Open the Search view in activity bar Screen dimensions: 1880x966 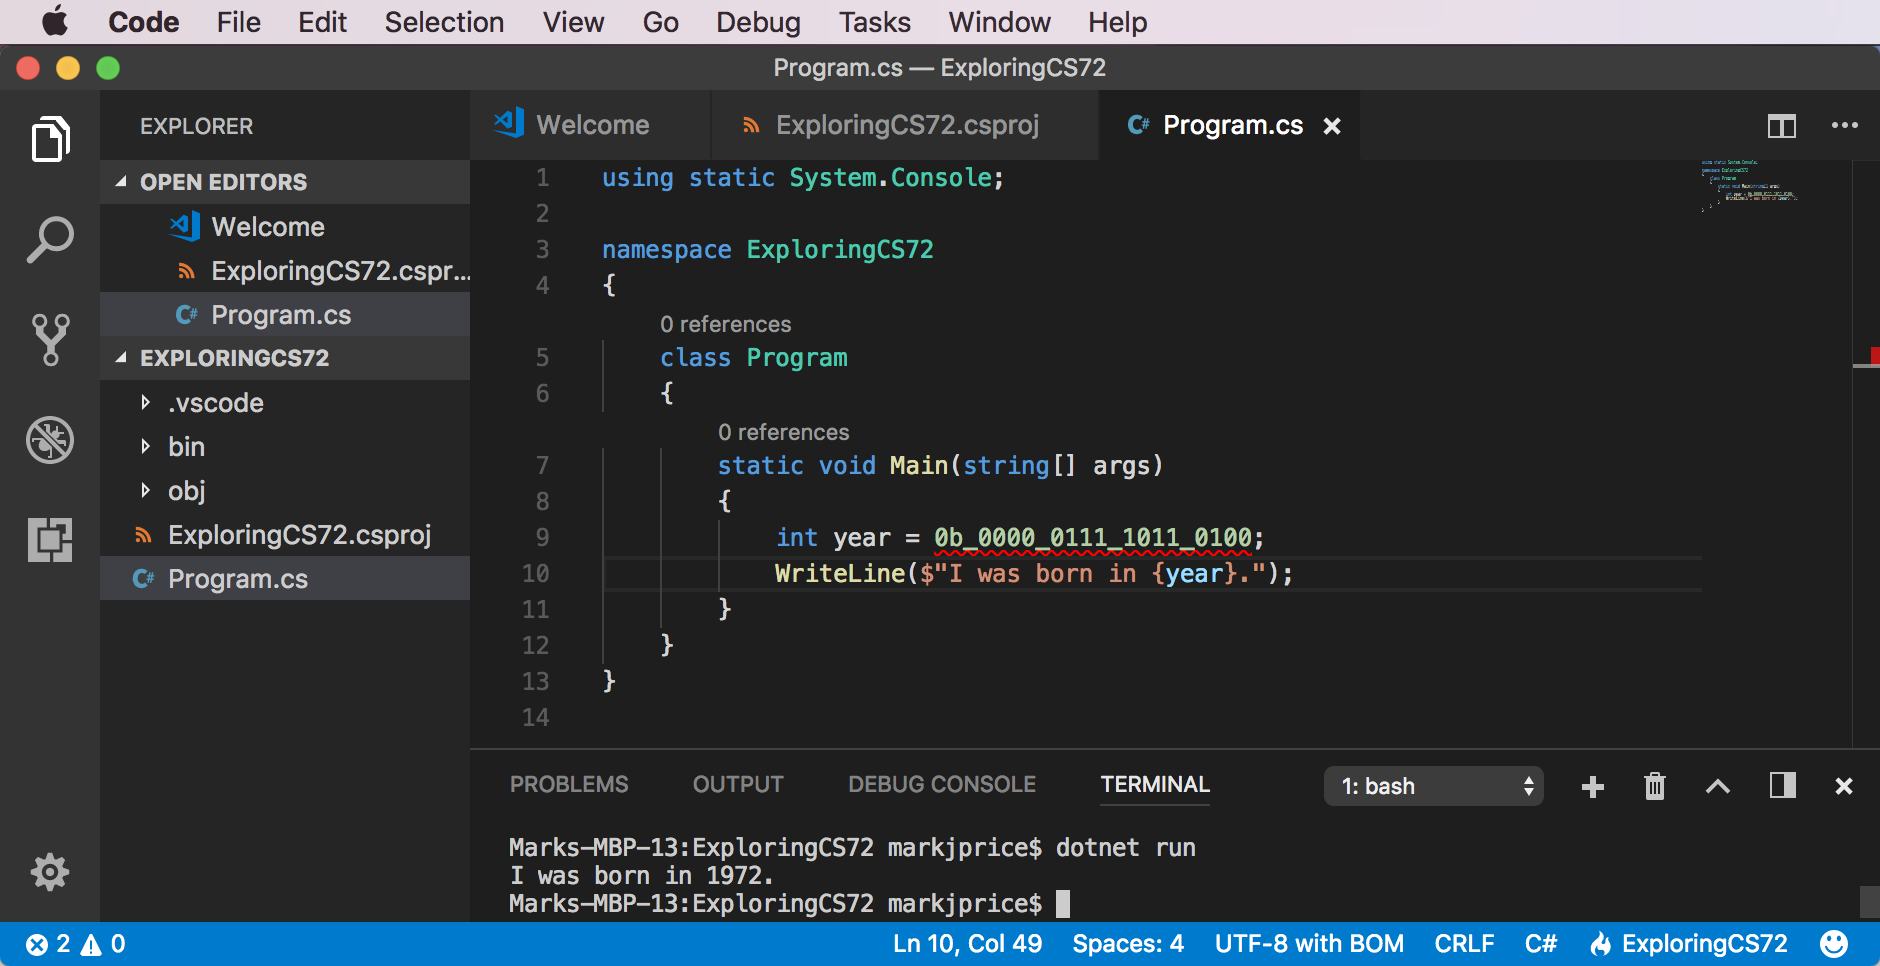50,240
